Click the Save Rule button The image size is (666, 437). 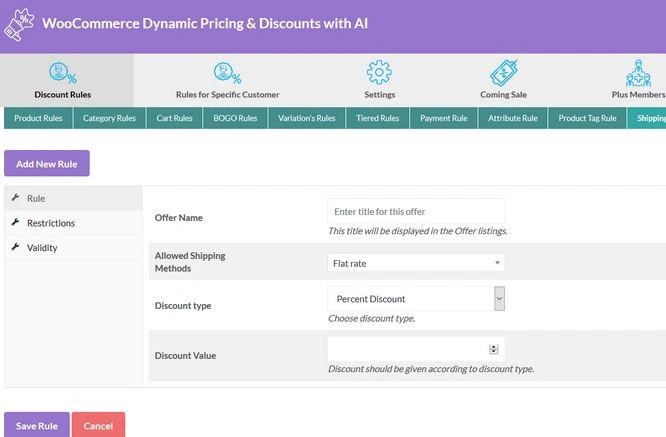(x=36, y=425)
